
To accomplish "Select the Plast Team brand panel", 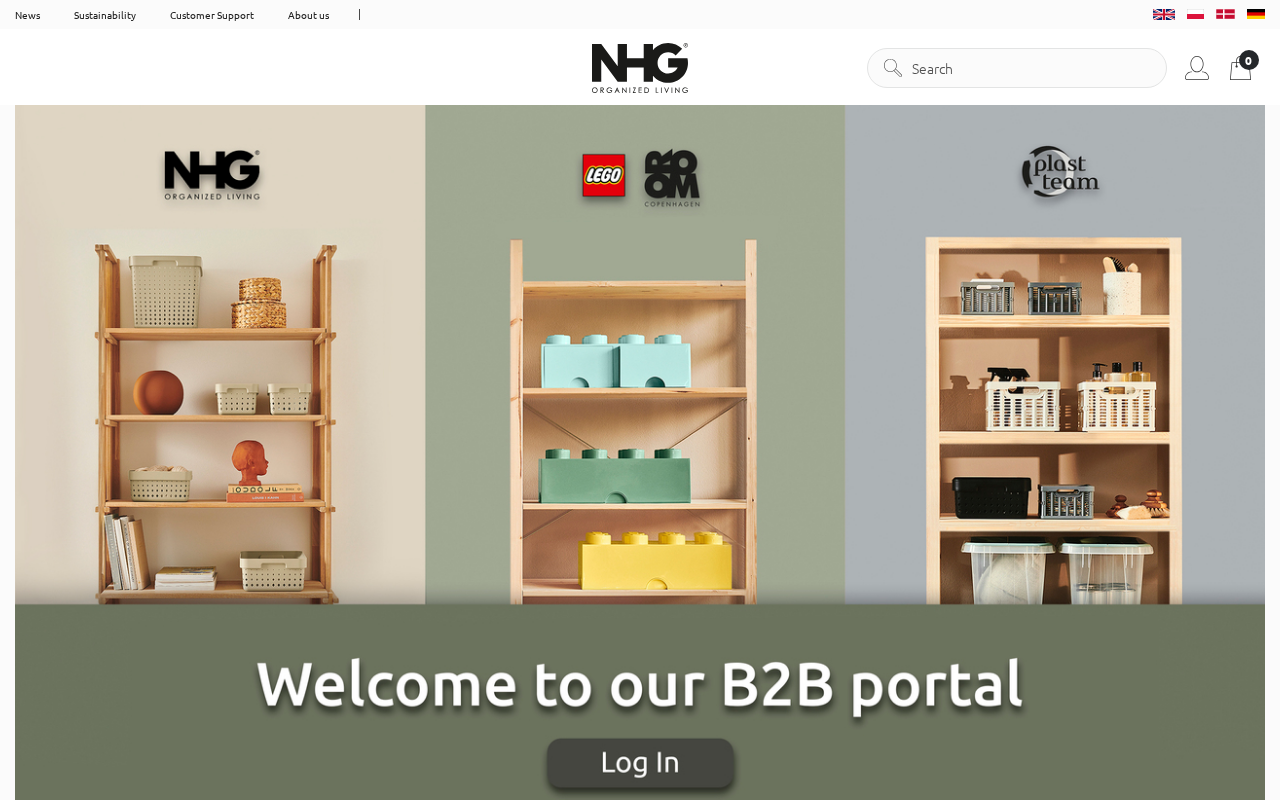I will pyautogui.click(x=1055, y=355).
